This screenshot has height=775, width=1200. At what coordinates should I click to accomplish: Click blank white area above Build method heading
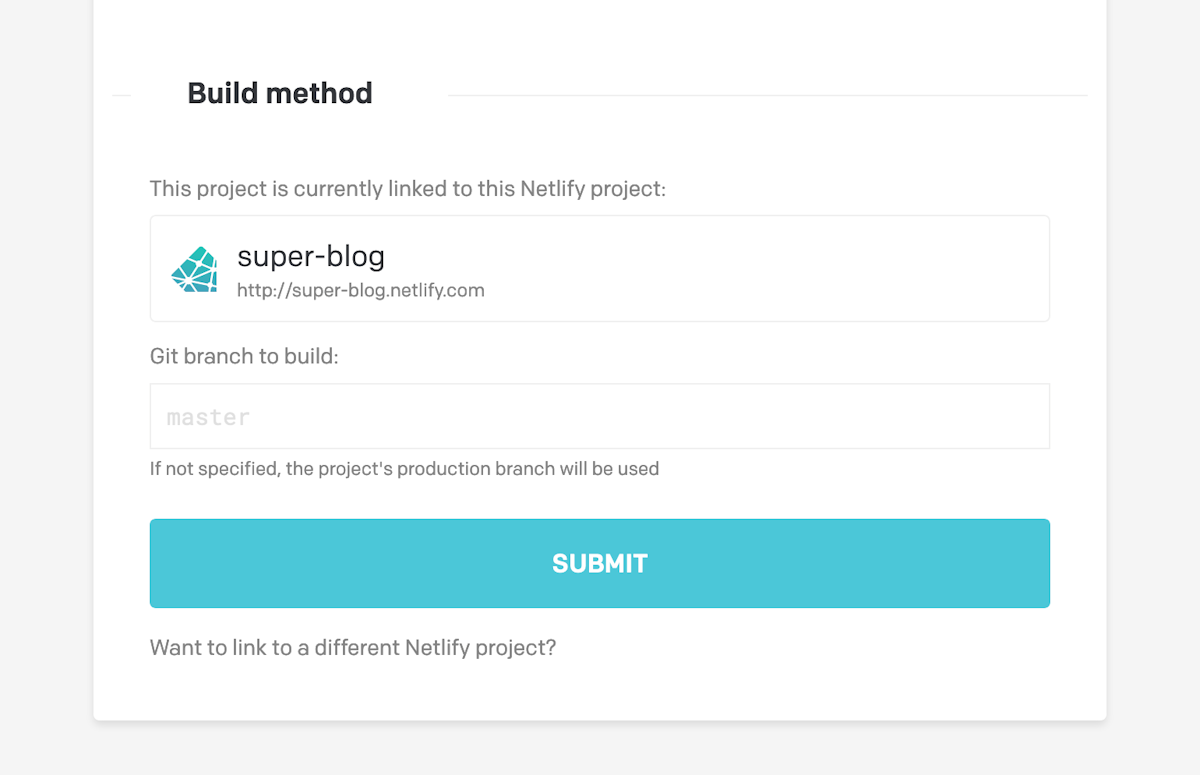click(x=600, y=35)
